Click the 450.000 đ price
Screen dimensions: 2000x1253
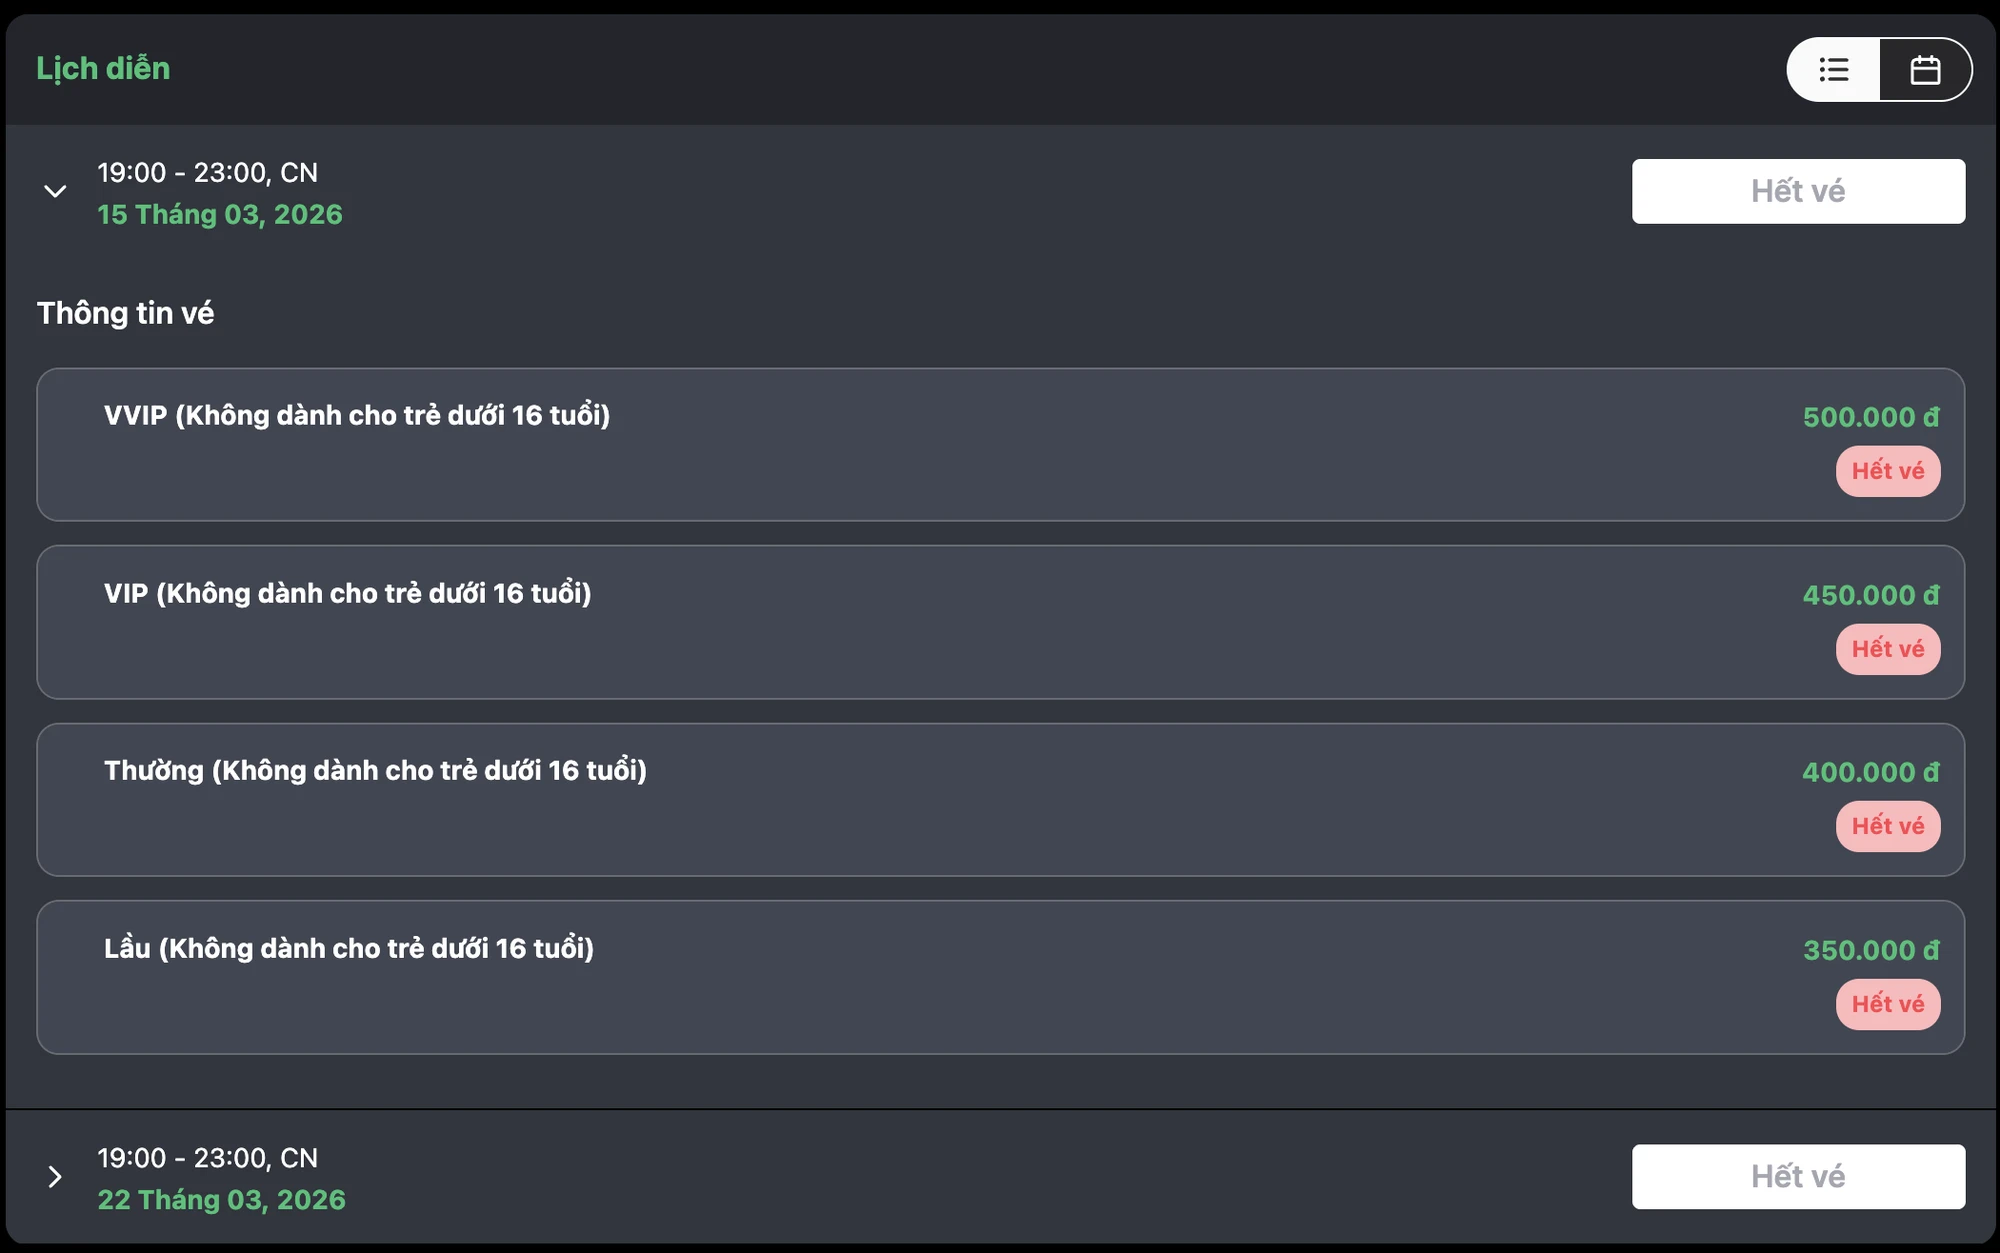coord(1870,595)
